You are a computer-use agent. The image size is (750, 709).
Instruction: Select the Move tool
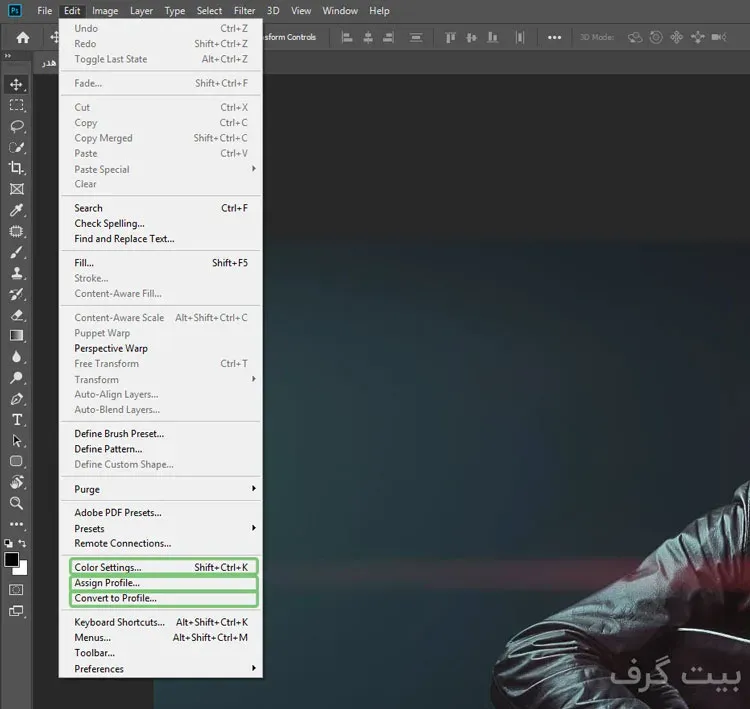pyautogui.click(x=16, y=85)
